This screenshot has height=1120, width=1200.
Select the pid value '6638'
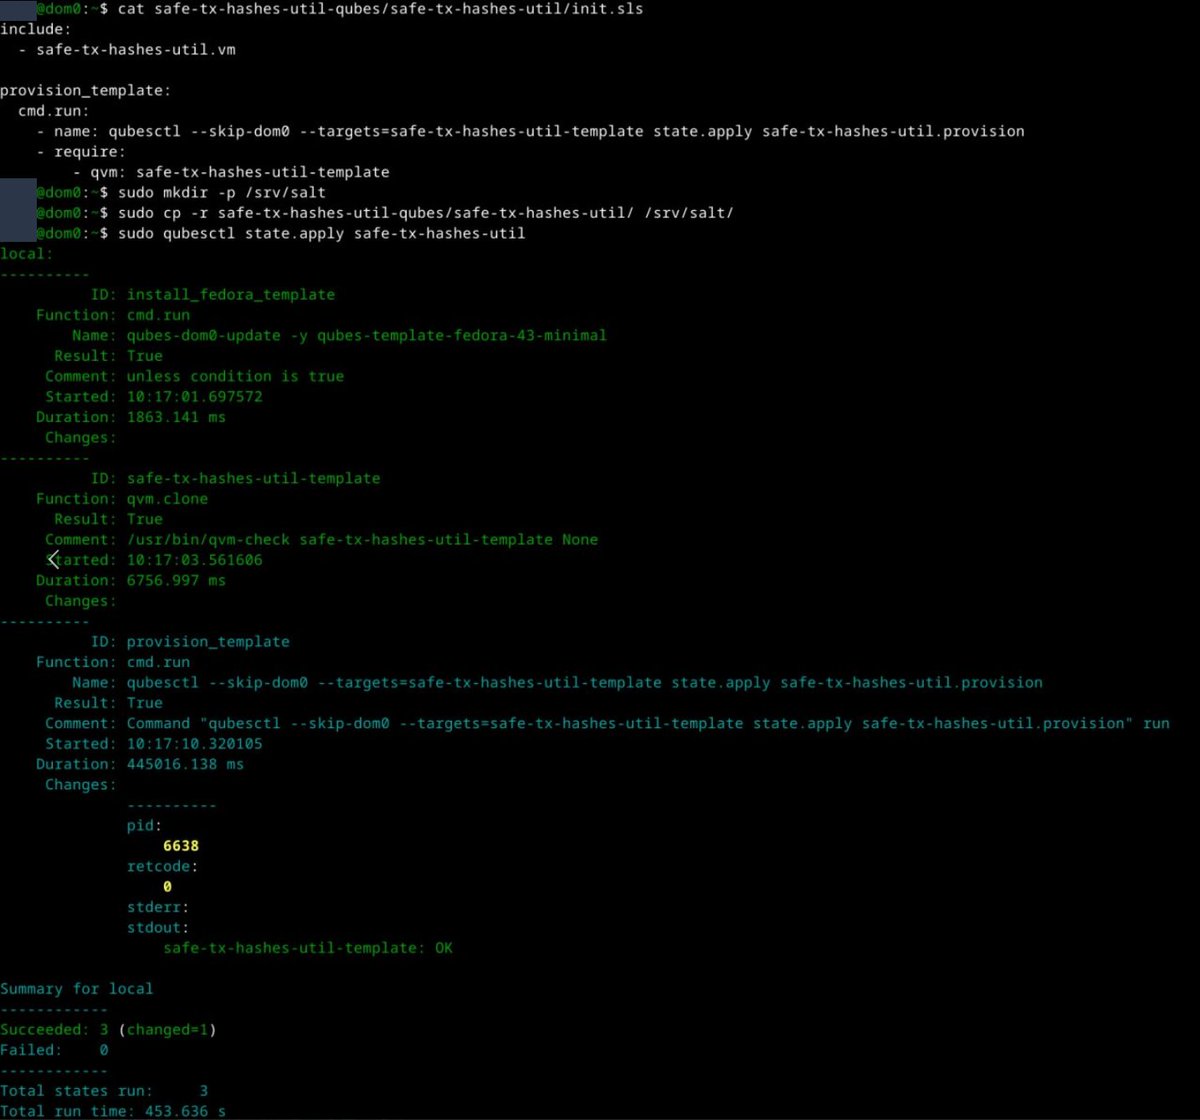coord(181,846)
